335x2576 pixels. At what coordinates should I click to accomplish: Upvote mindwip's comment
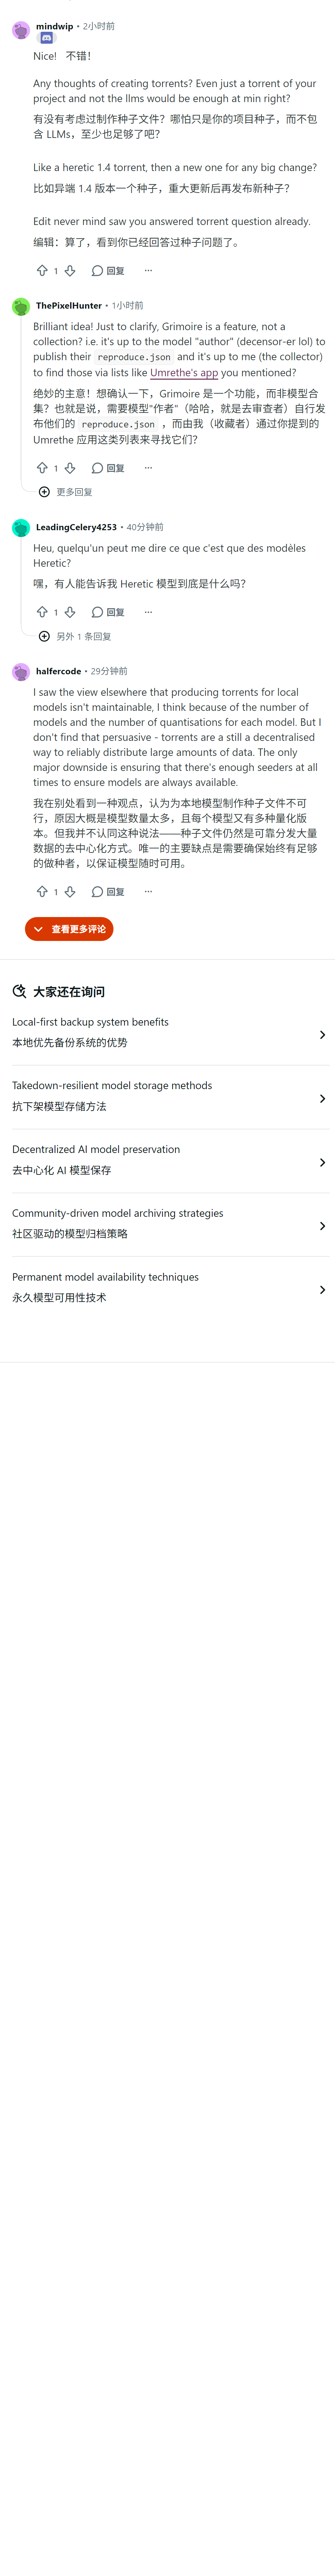pos(42,271)
